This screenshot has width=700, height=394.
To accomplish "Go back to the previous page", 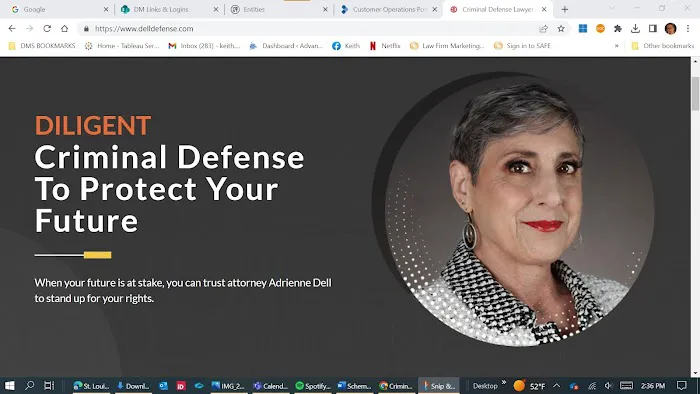I will [12, 29].
